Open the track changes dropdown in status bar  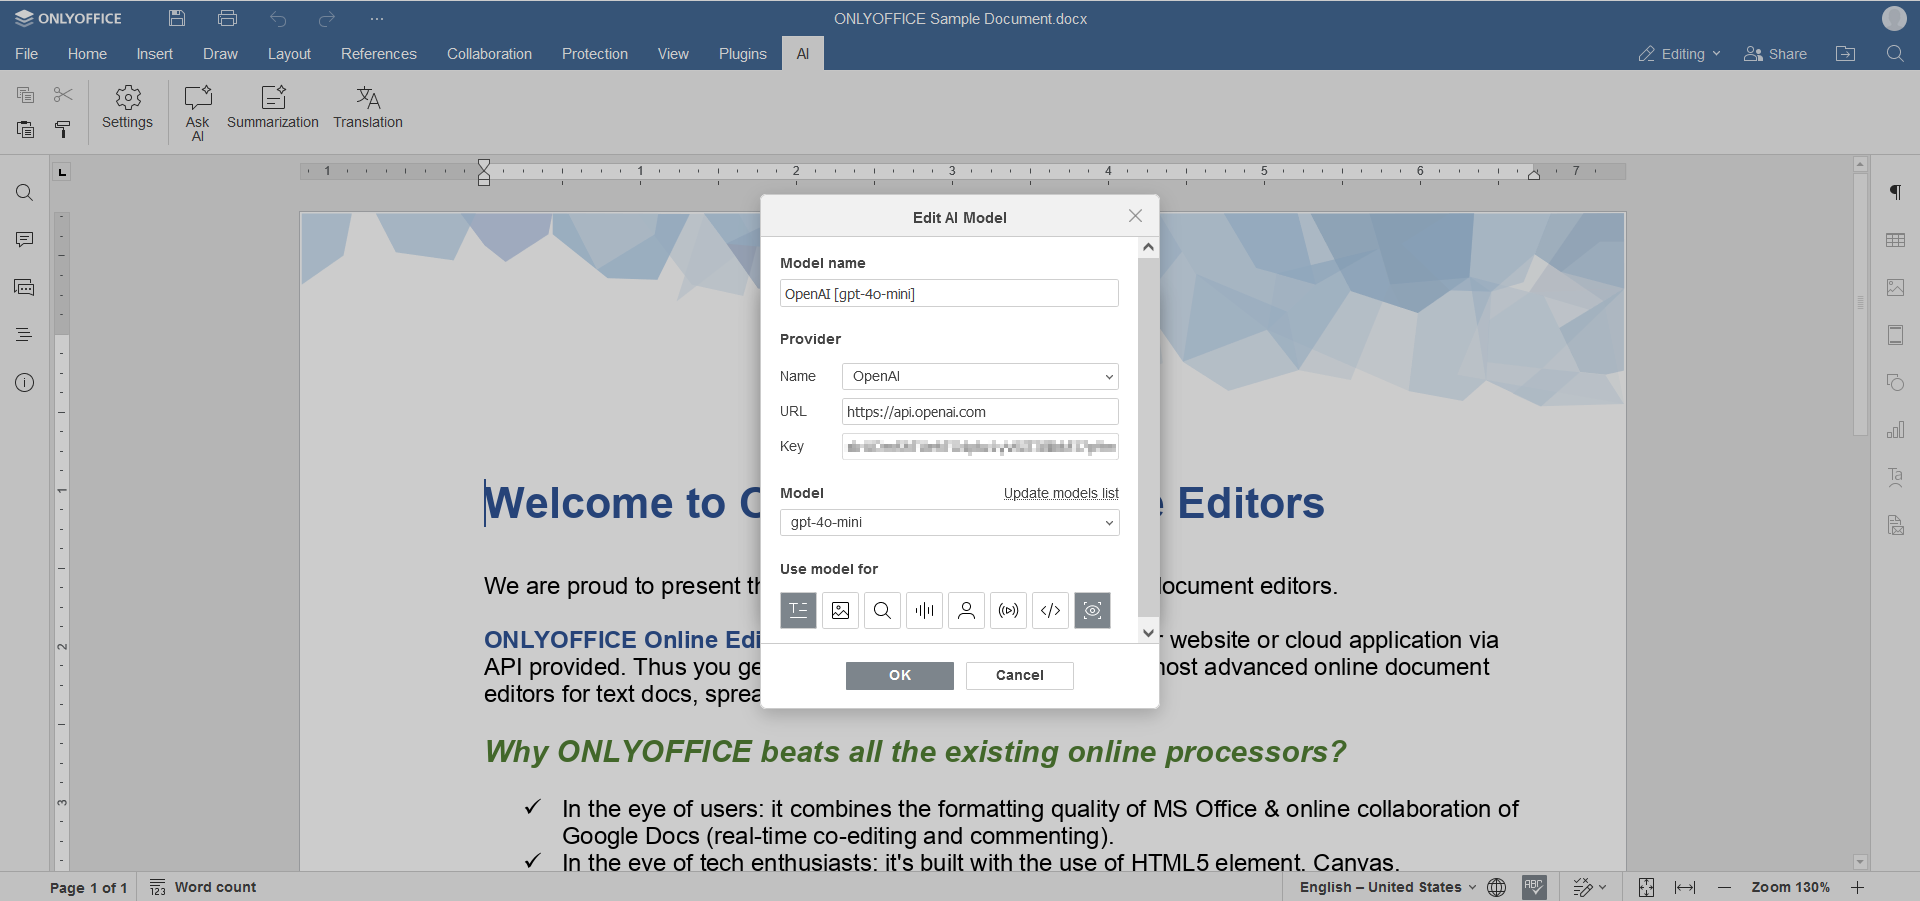[x=1589, y=887]
